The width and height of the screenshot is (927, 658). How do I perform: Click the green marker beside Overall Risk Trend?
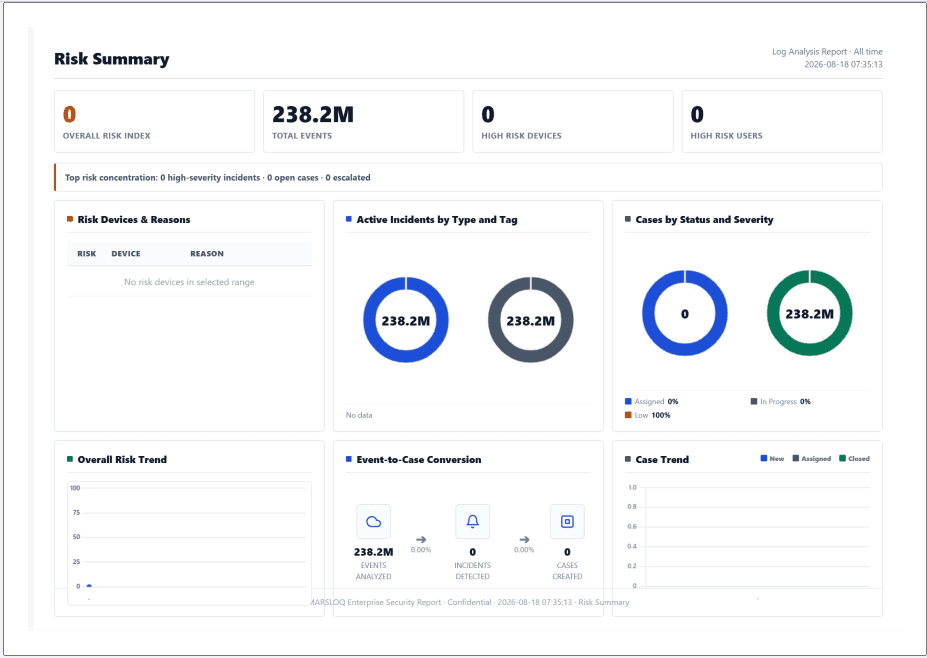tap(70, 459)
